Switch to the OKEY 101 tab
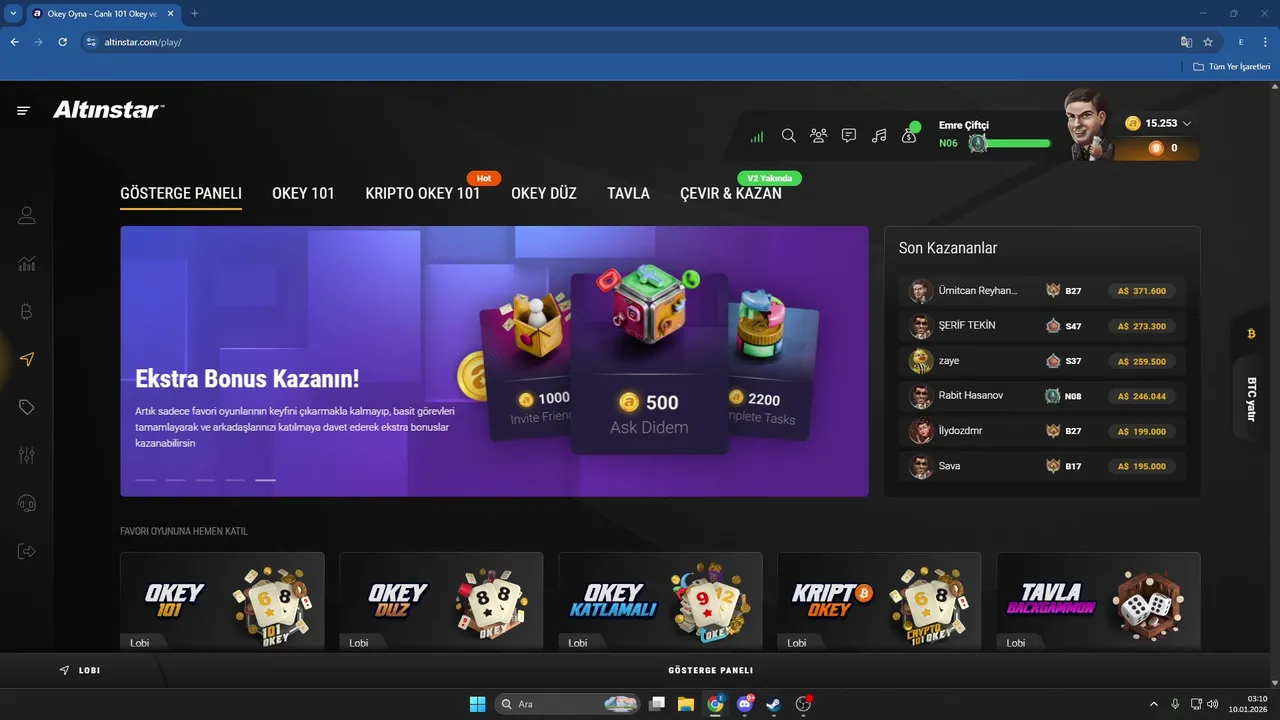The height and width of the screenshot is (720, 1280). [x=303, y=193]
